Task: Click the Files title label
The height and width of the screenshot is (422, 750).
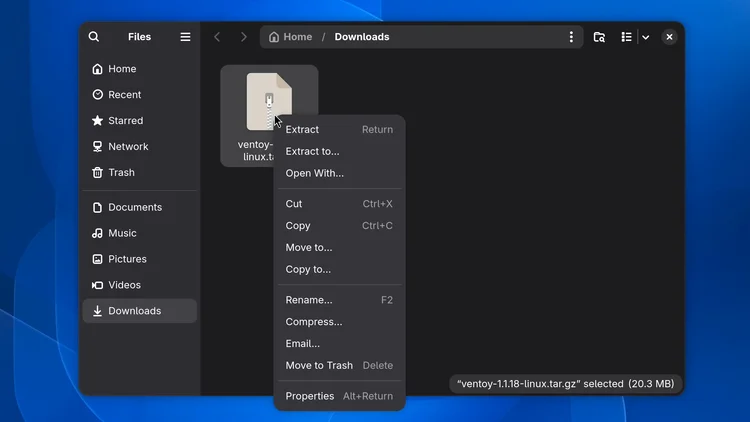Action: tap(139, 37)
